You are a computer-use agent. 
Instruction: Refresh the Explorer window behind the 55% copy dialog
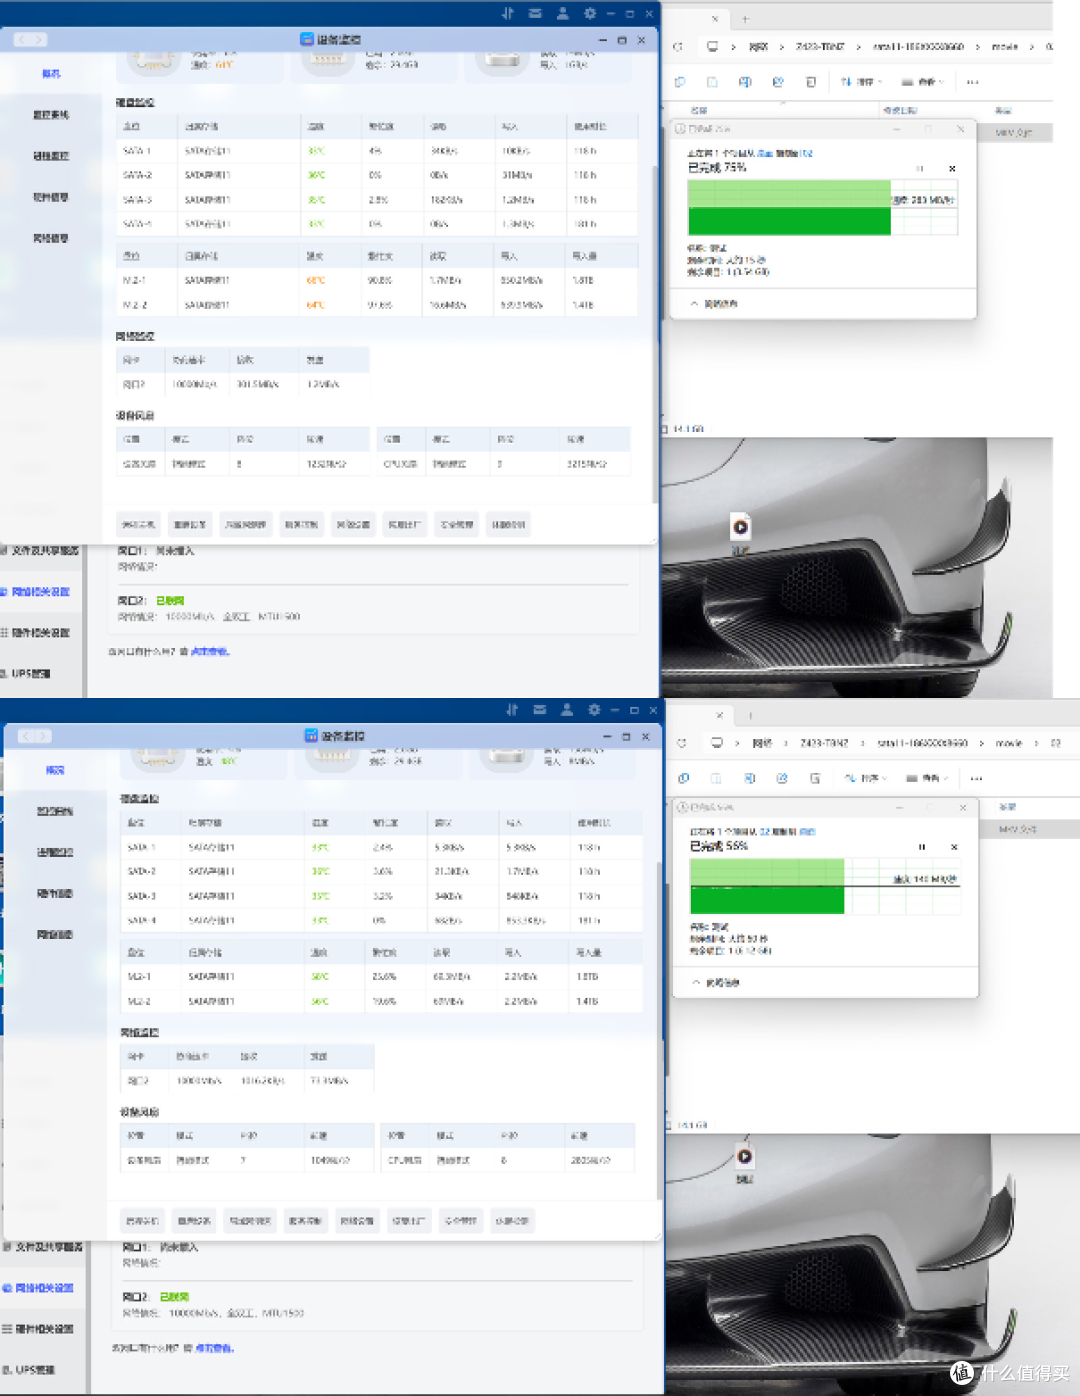682,743
